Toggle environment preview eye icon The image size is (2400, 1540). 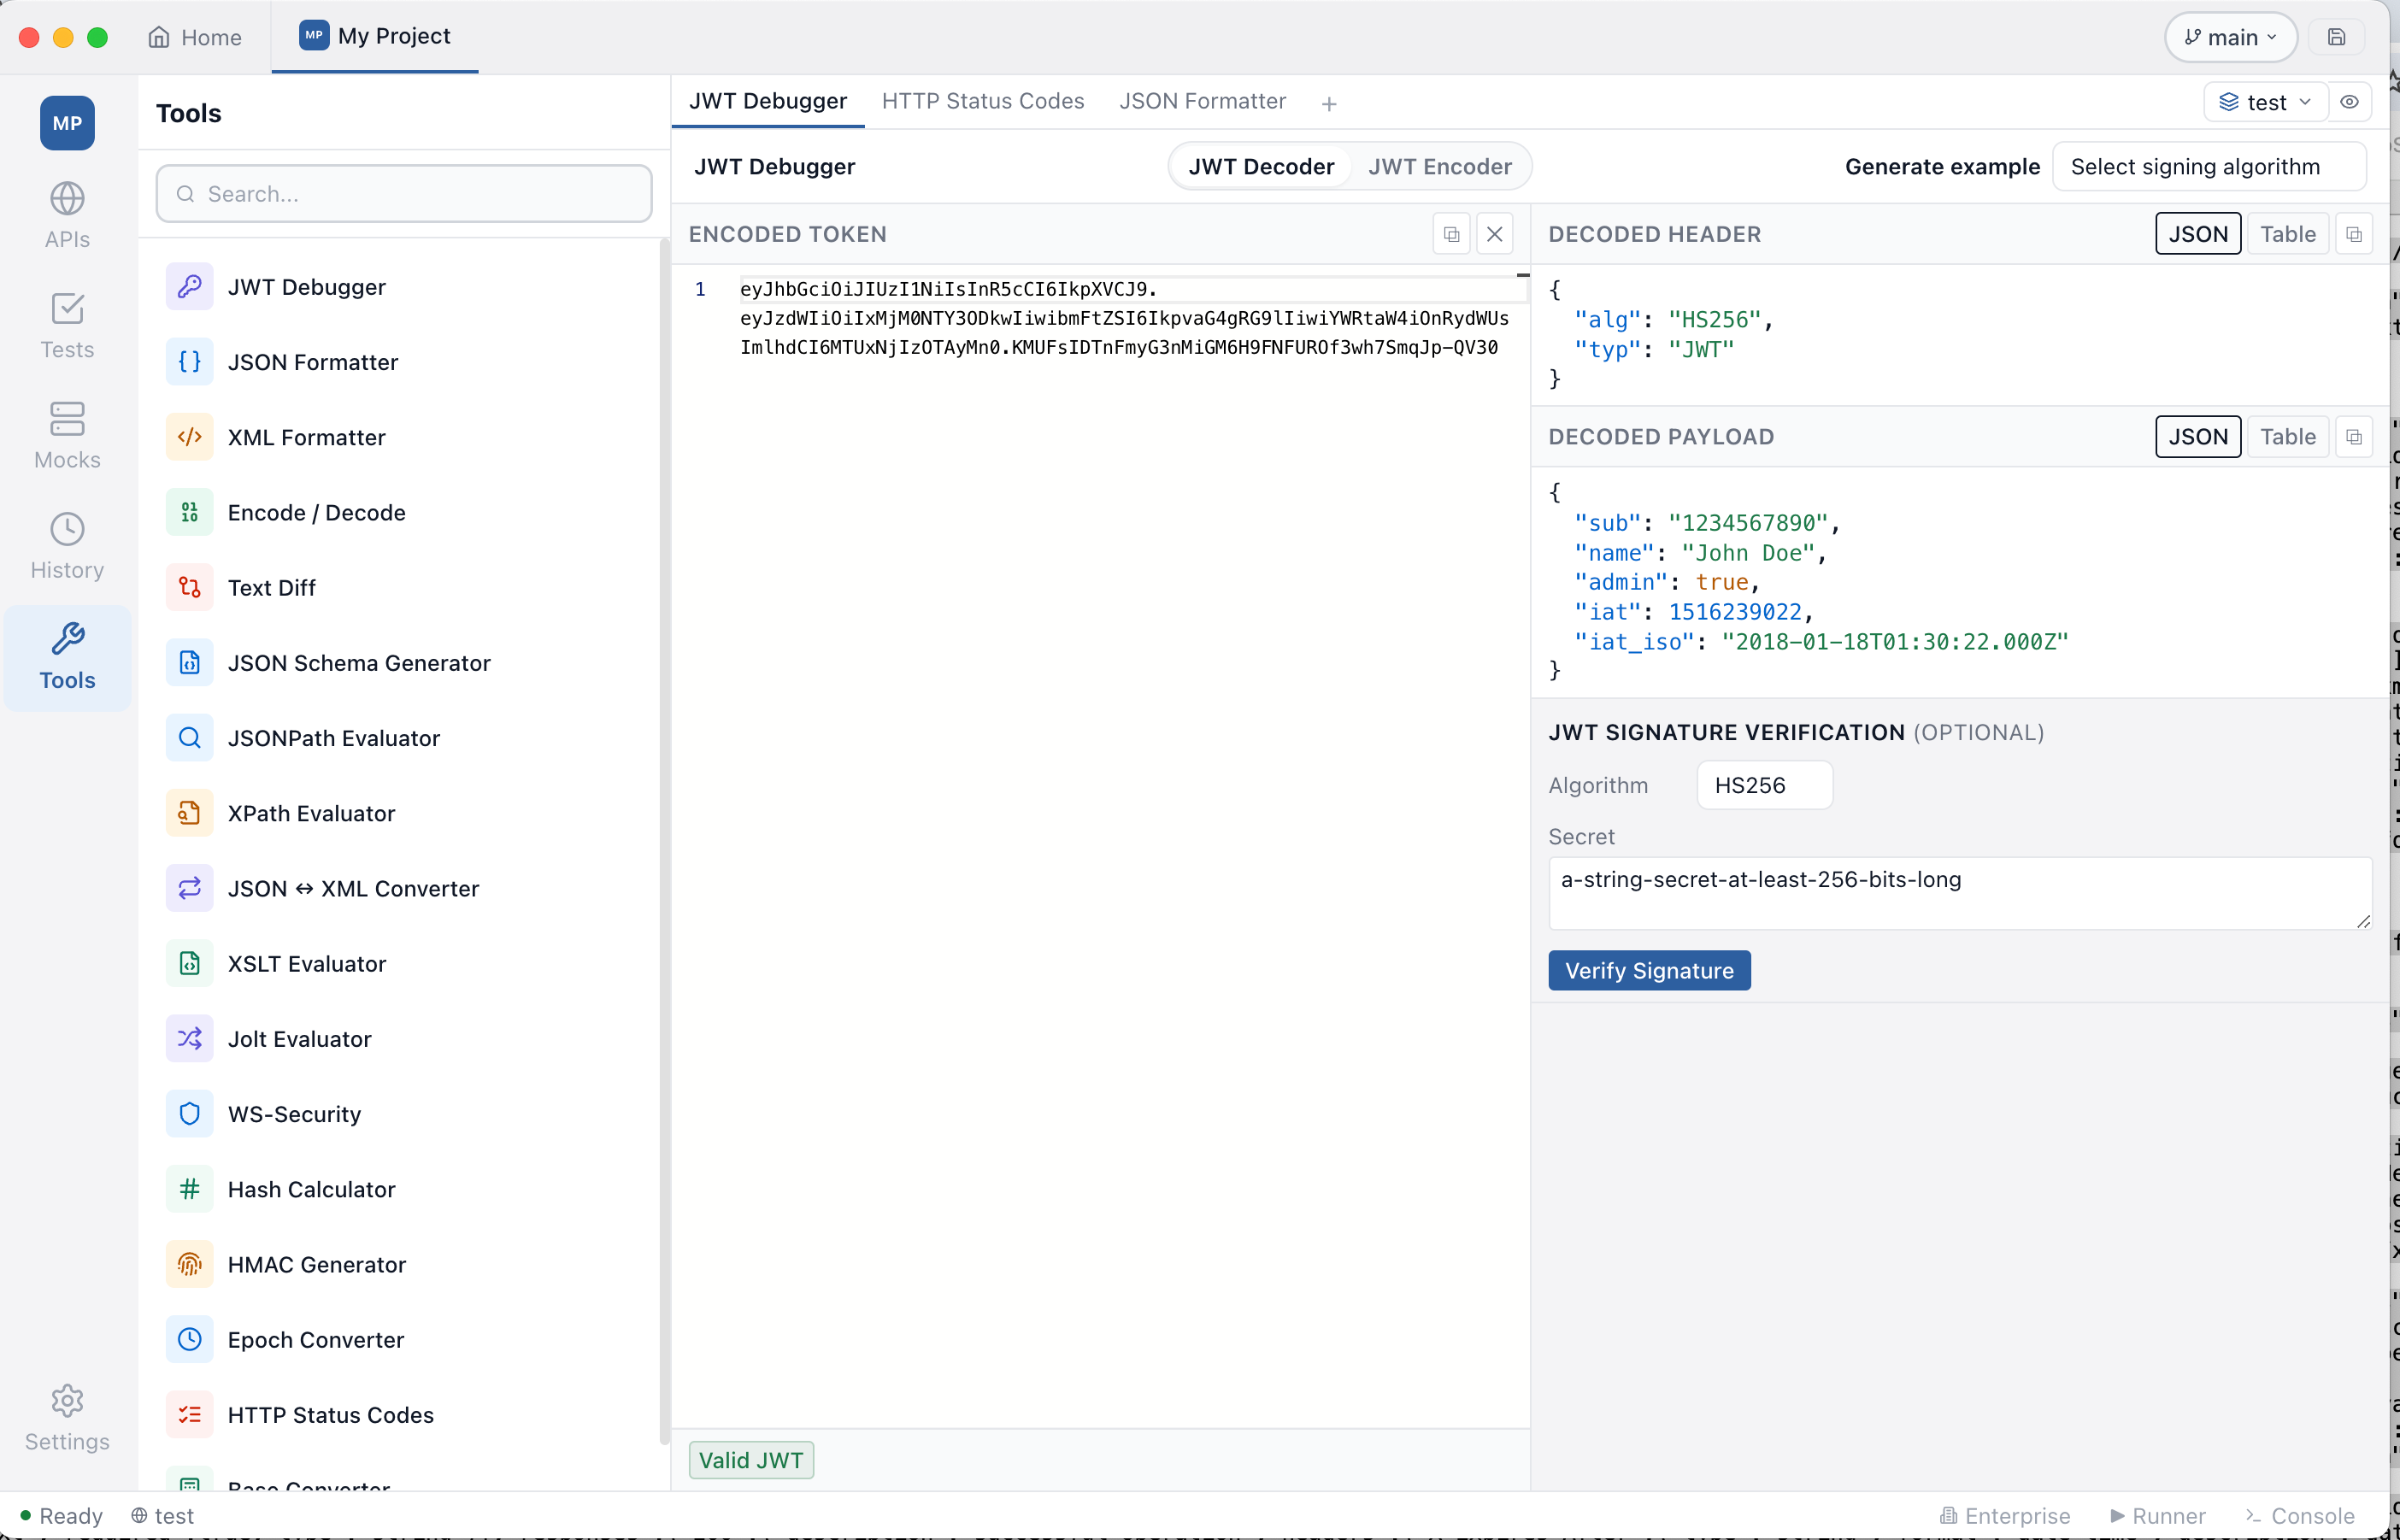click(2350, 102)
